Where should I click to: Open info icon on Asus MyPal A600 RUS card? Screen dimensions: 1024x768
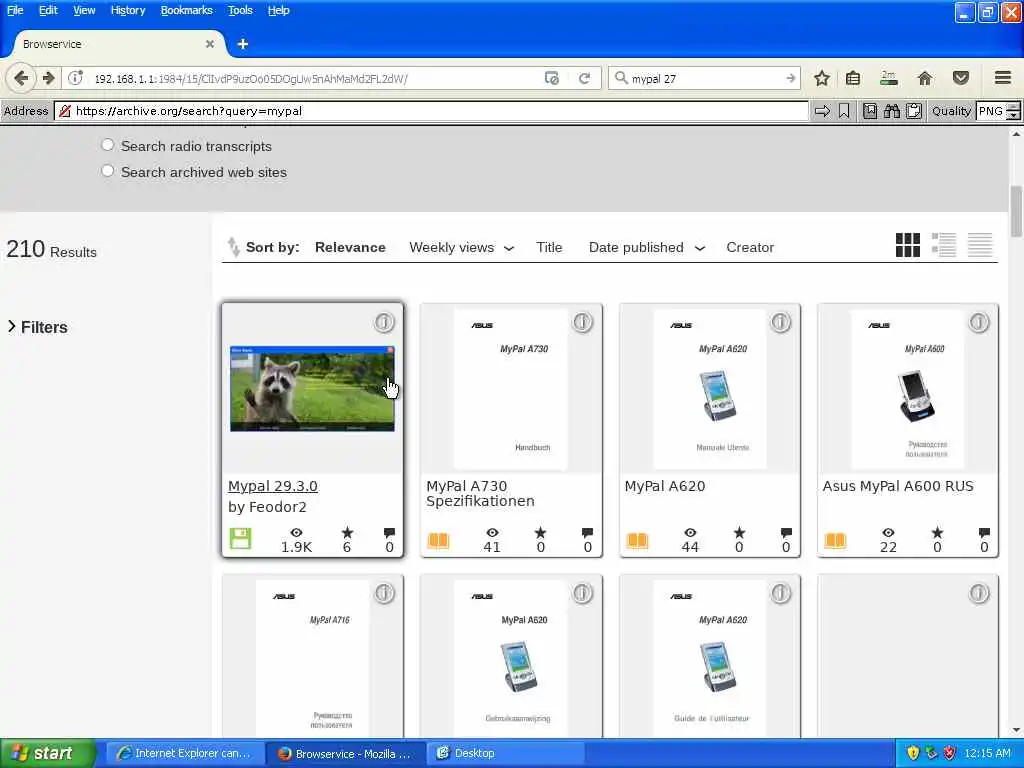pyautogui.click(x=979, y=322)
